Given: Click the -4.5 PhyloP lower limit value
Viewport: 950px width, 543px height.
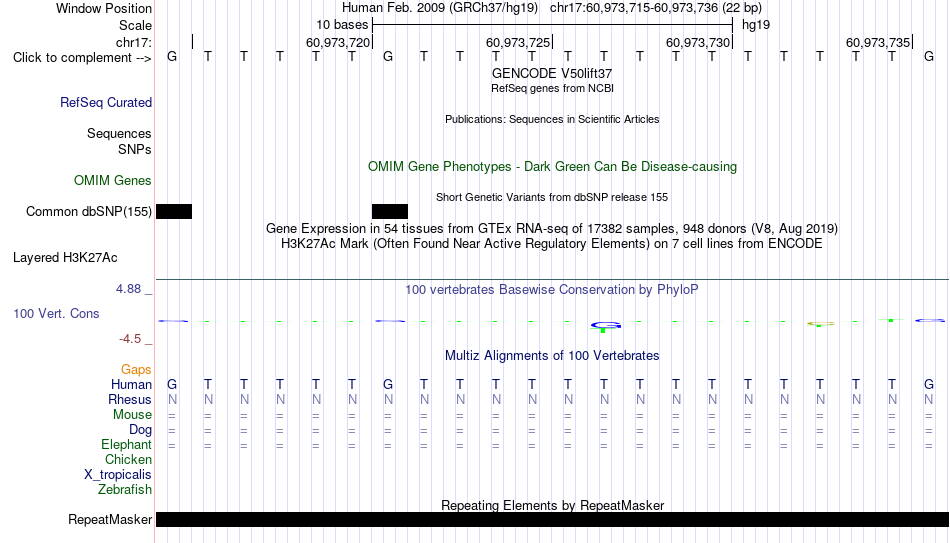Looking at the screenshot, I should coord(130,339).
